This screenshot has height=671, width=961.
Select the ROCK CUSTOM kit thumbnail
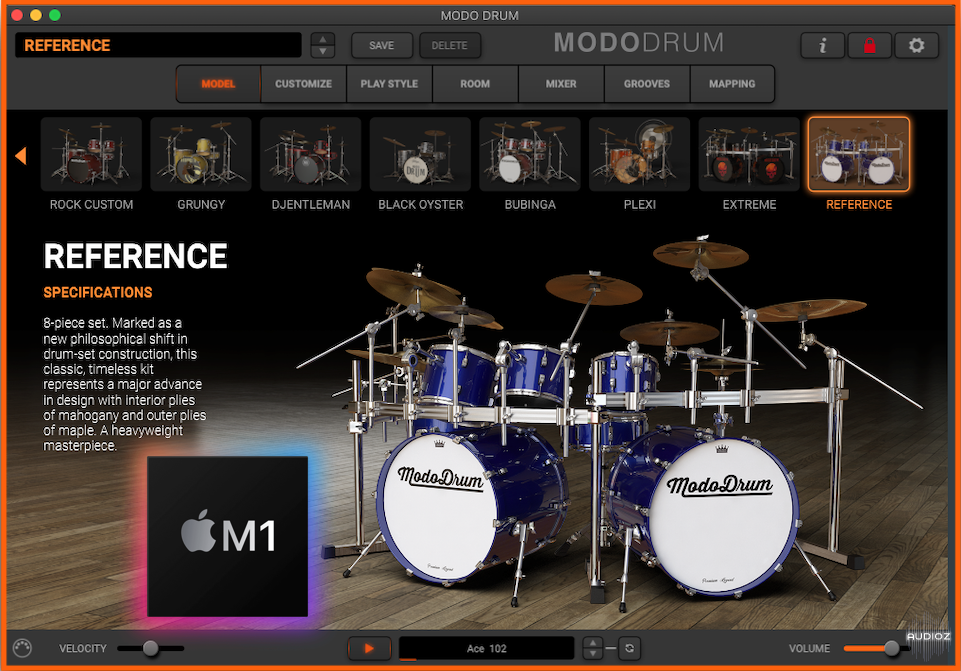point(91,154)
